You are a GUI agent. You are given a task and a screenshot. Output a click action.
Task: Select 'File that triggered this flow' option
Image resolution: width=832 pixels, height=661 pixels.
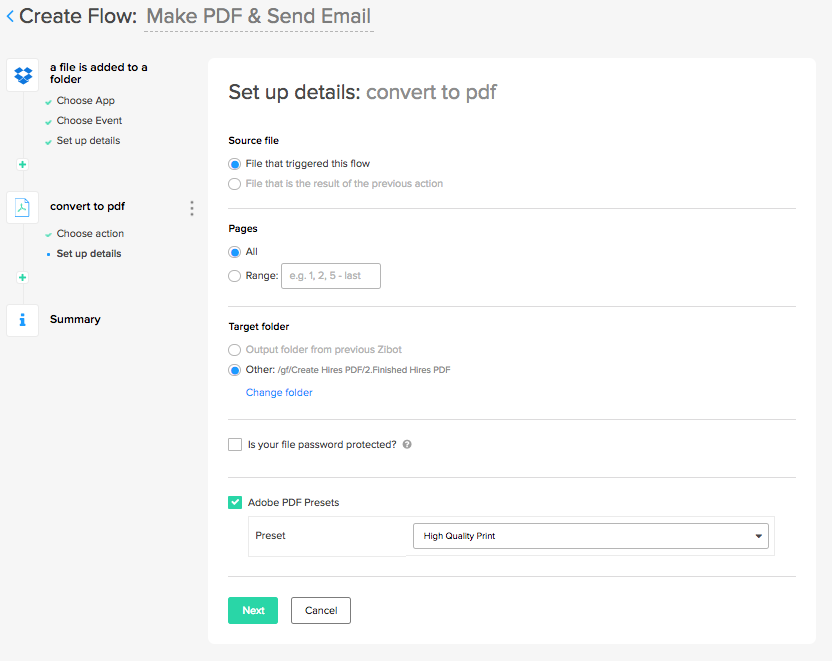pos(235,164)
